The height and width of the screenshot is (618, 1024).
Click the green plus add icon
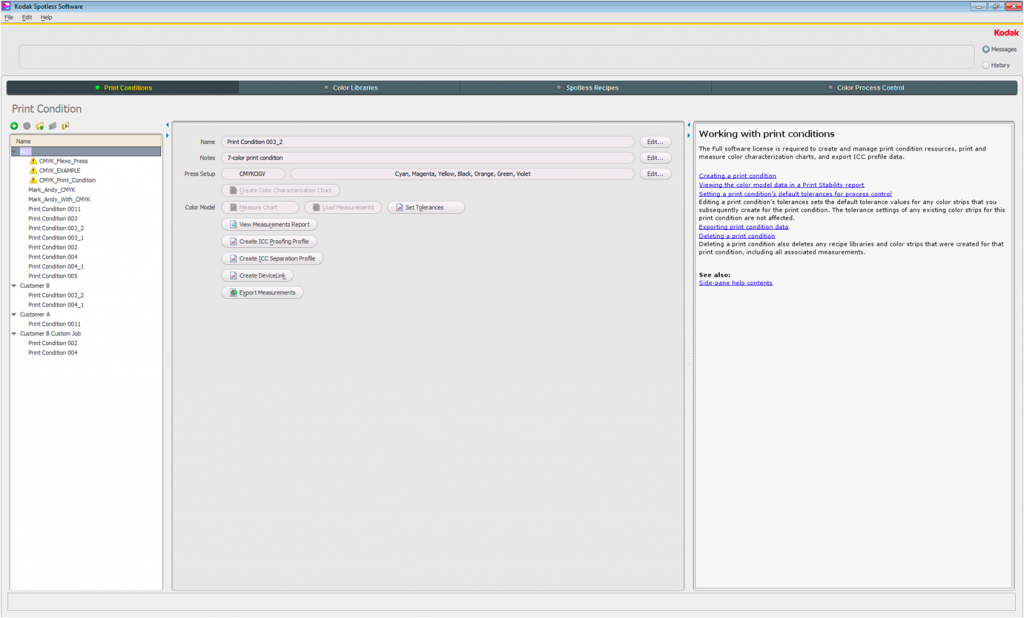[x=14, y=126]
